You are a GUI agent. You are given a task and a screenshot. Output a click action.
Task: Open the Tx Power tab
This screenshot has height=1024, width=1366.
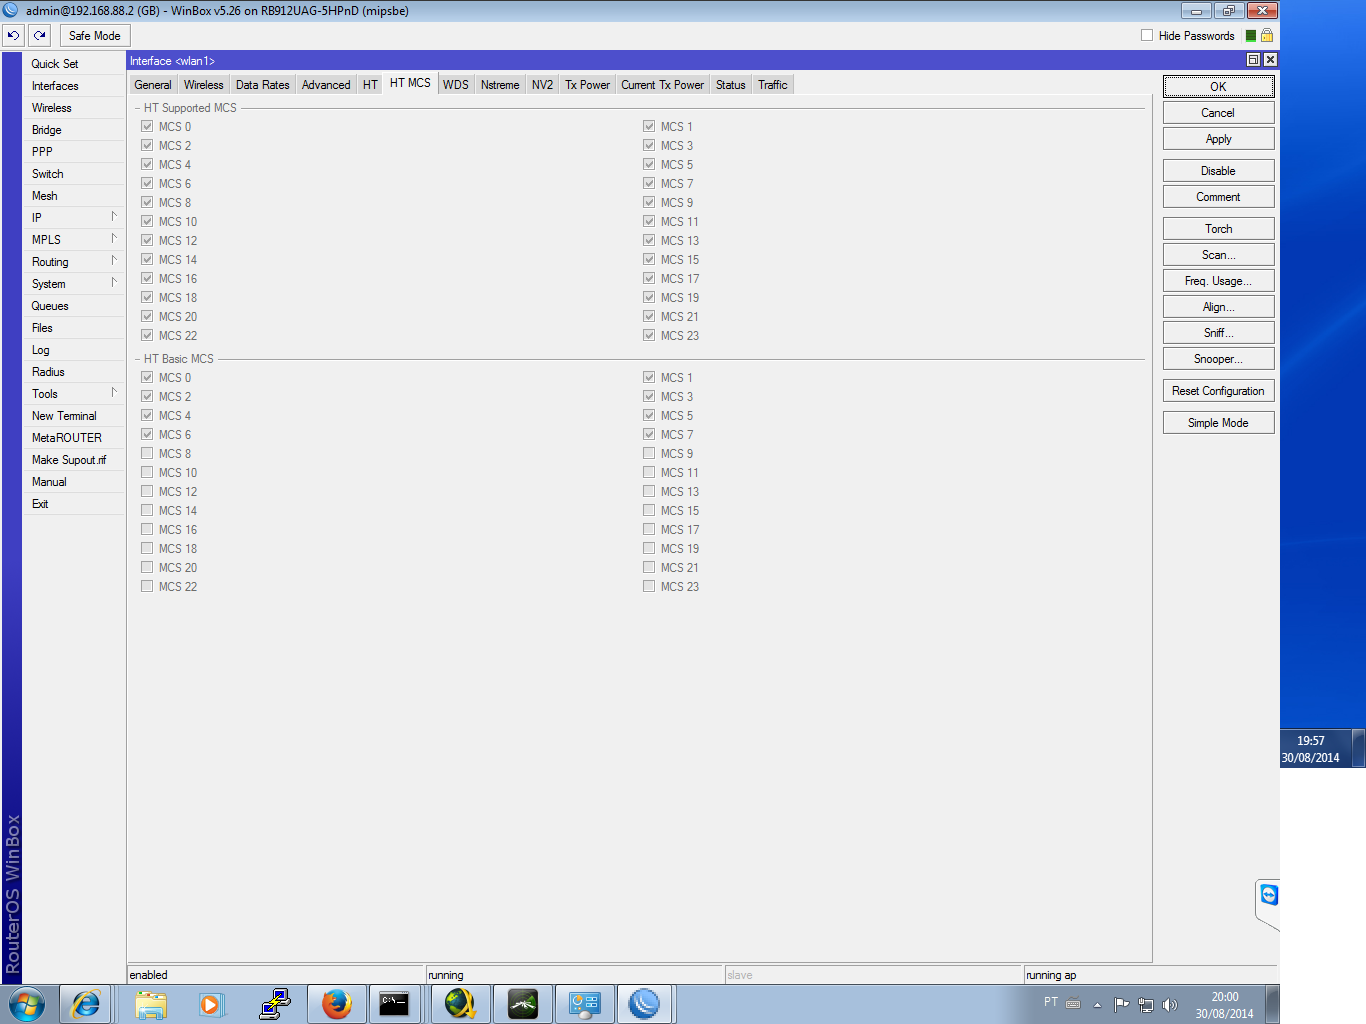pos(587,85)
